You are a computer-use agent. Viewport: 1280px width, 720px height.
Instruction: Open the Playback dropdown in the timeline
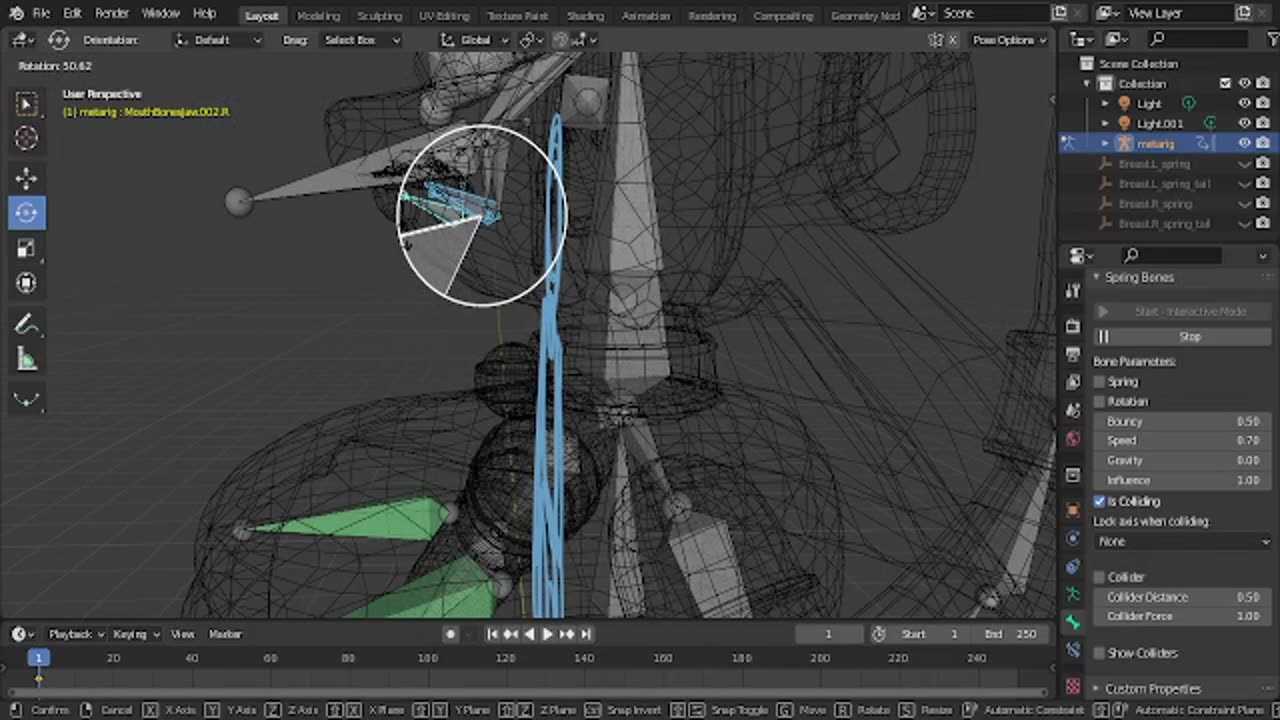click(76, 634)
